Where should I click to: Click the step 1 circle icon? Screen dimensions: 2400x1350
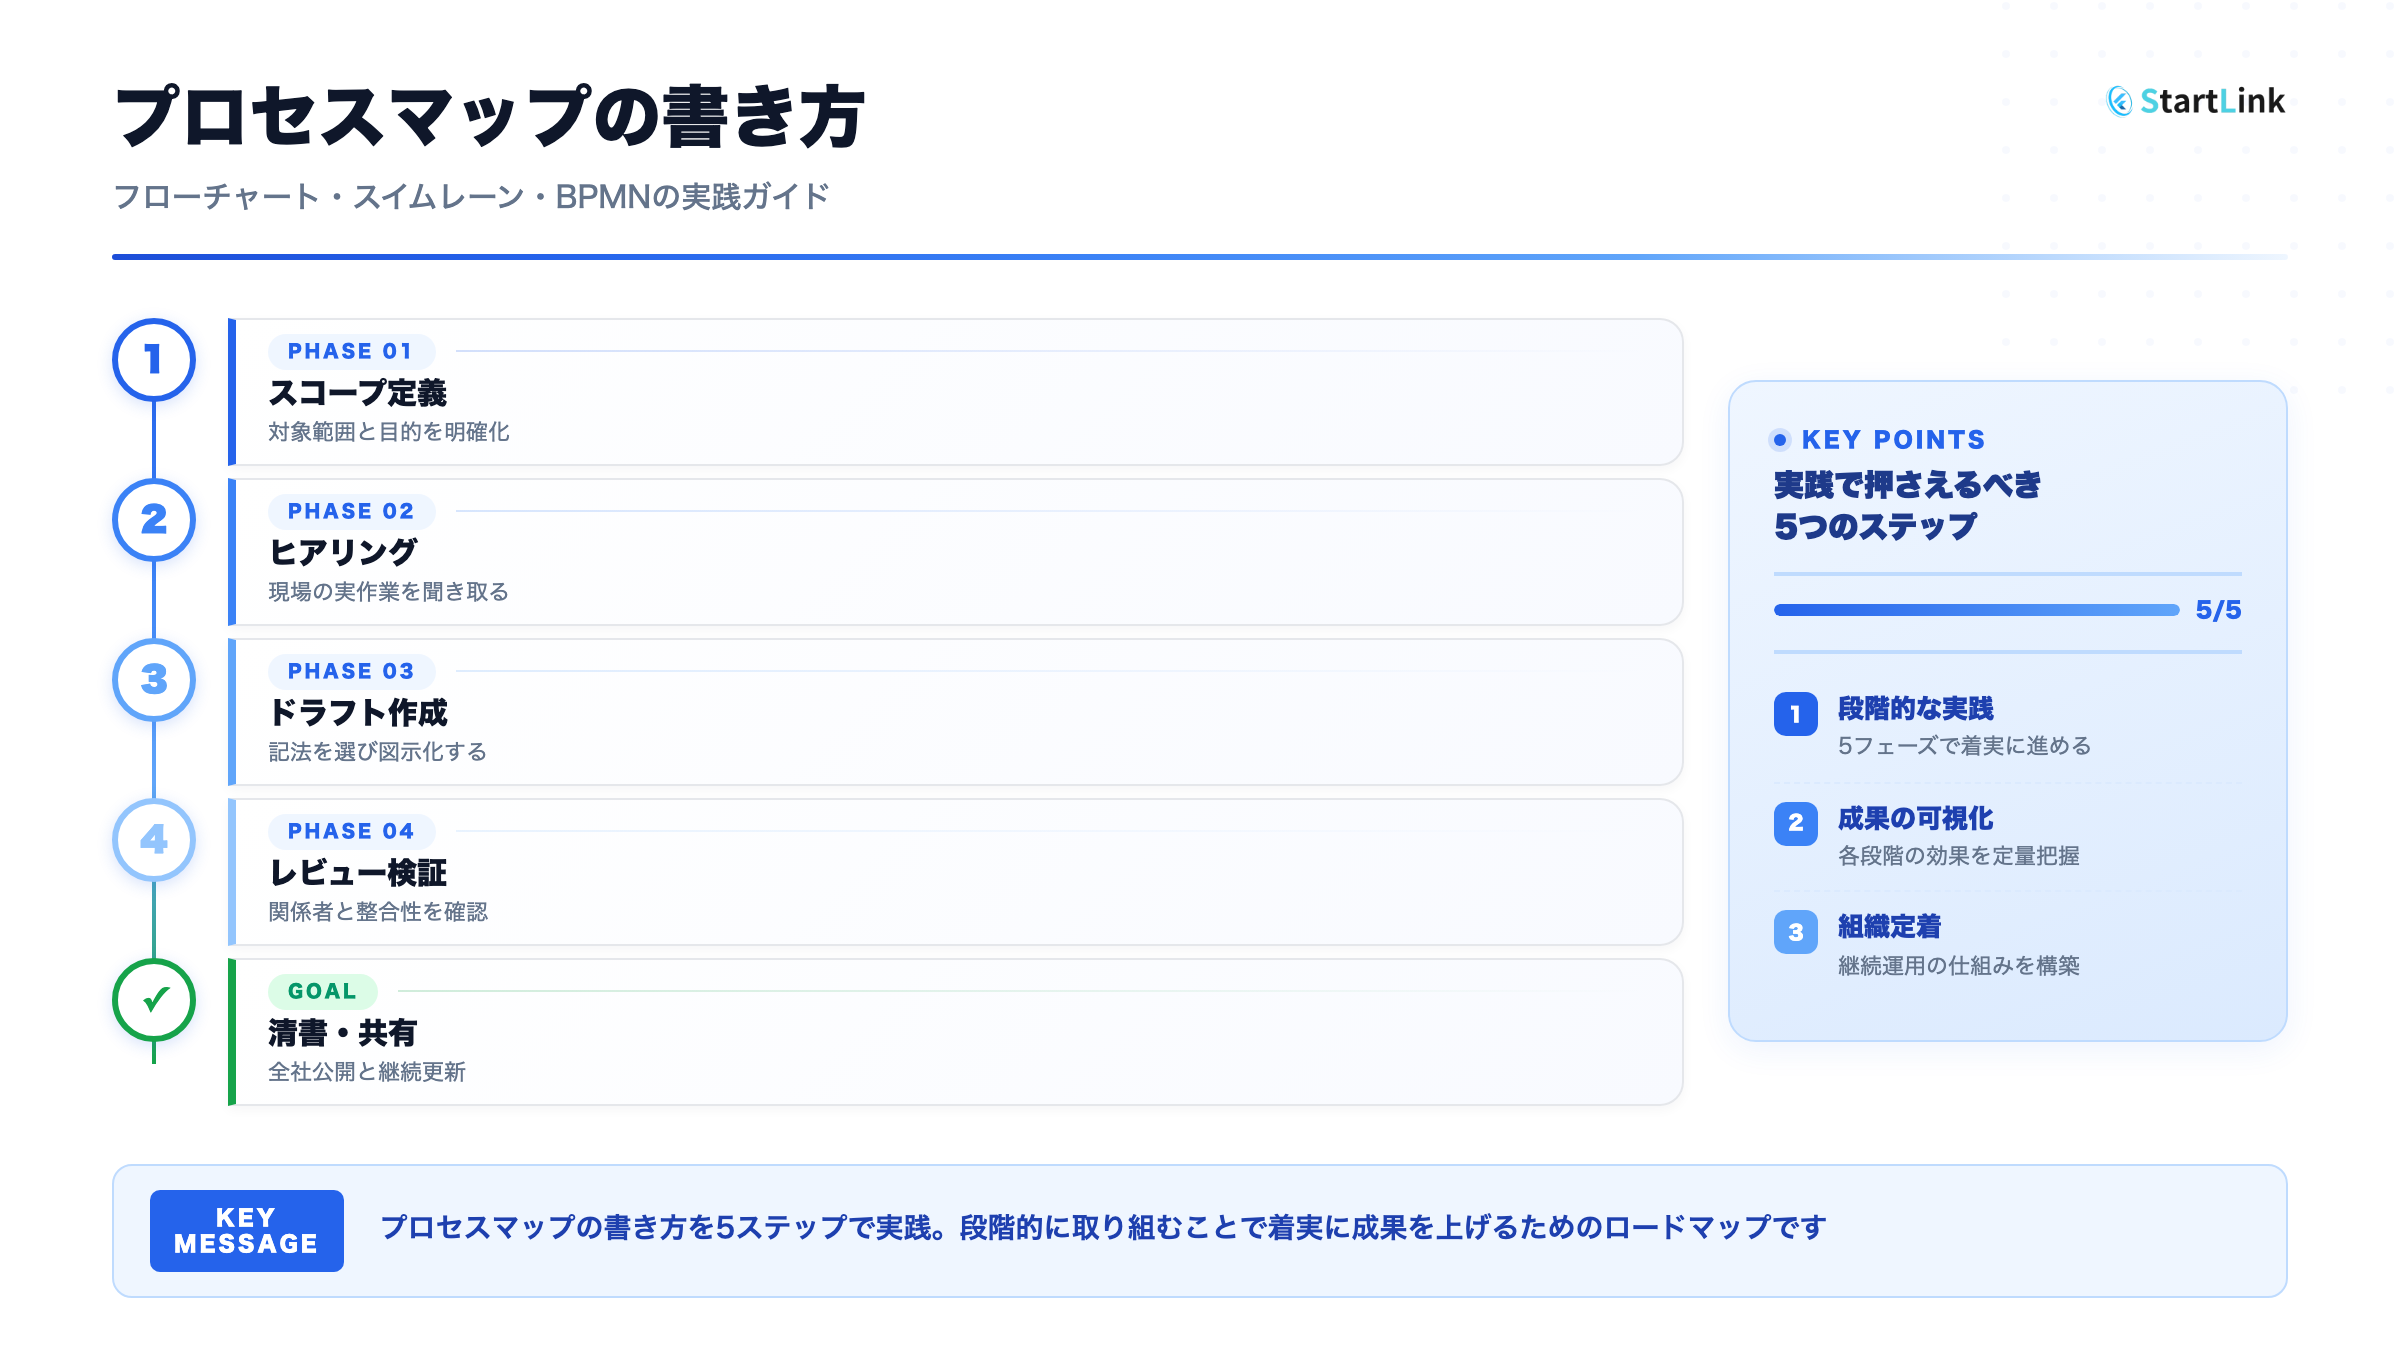153,360
